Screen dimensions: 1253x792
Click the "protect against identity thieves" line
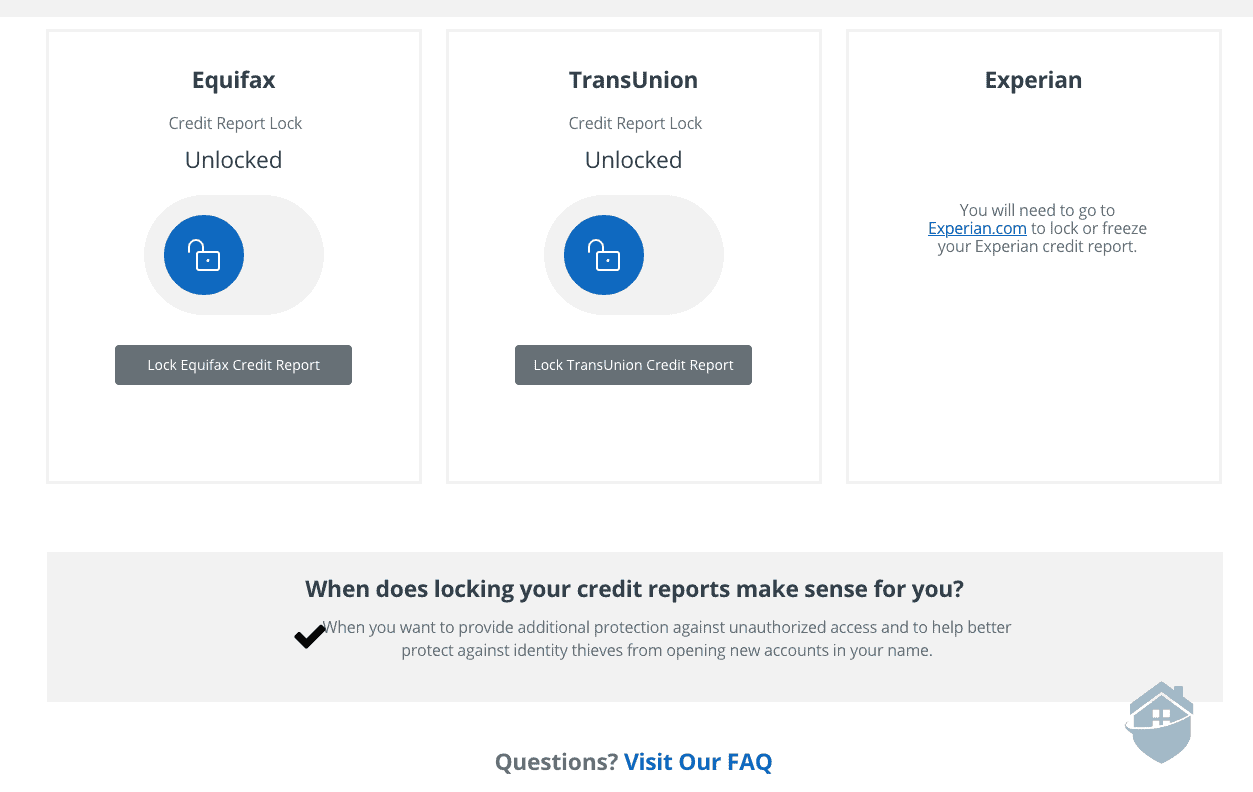click(x=666, y=650)
